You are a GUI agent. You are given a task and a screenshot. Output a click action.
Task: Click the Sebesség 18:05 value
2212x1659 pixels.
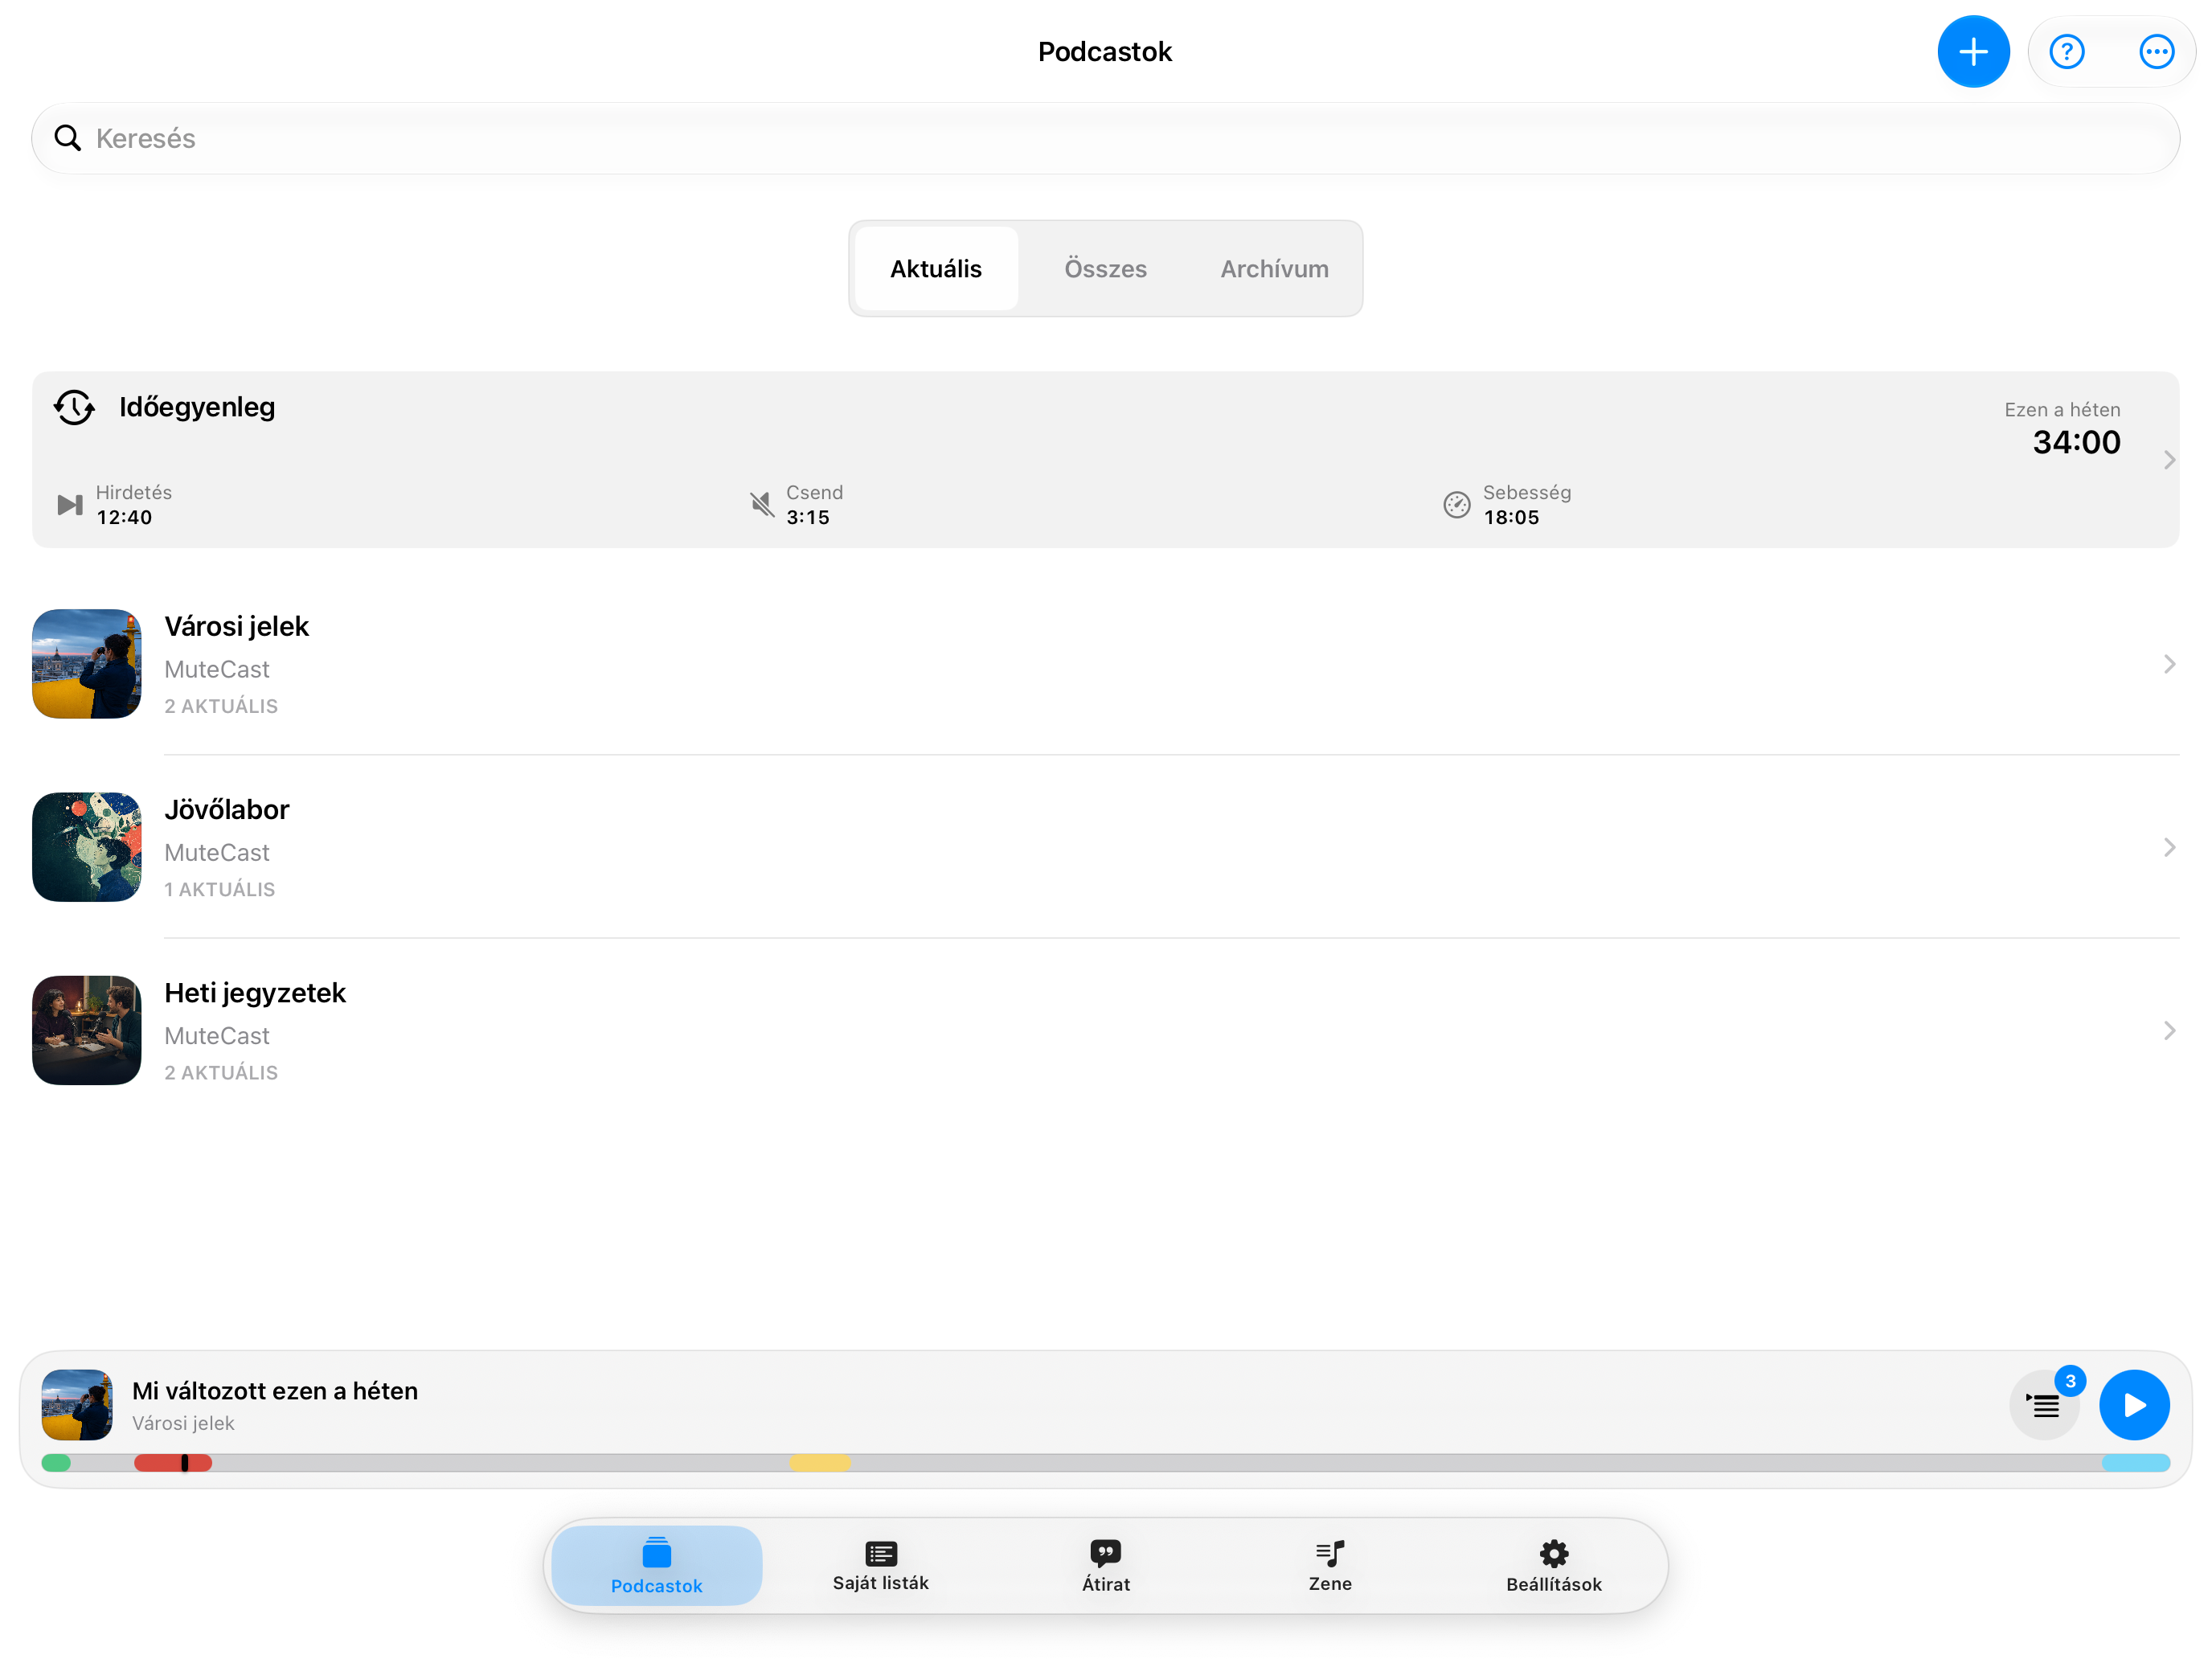[1511, 518]
